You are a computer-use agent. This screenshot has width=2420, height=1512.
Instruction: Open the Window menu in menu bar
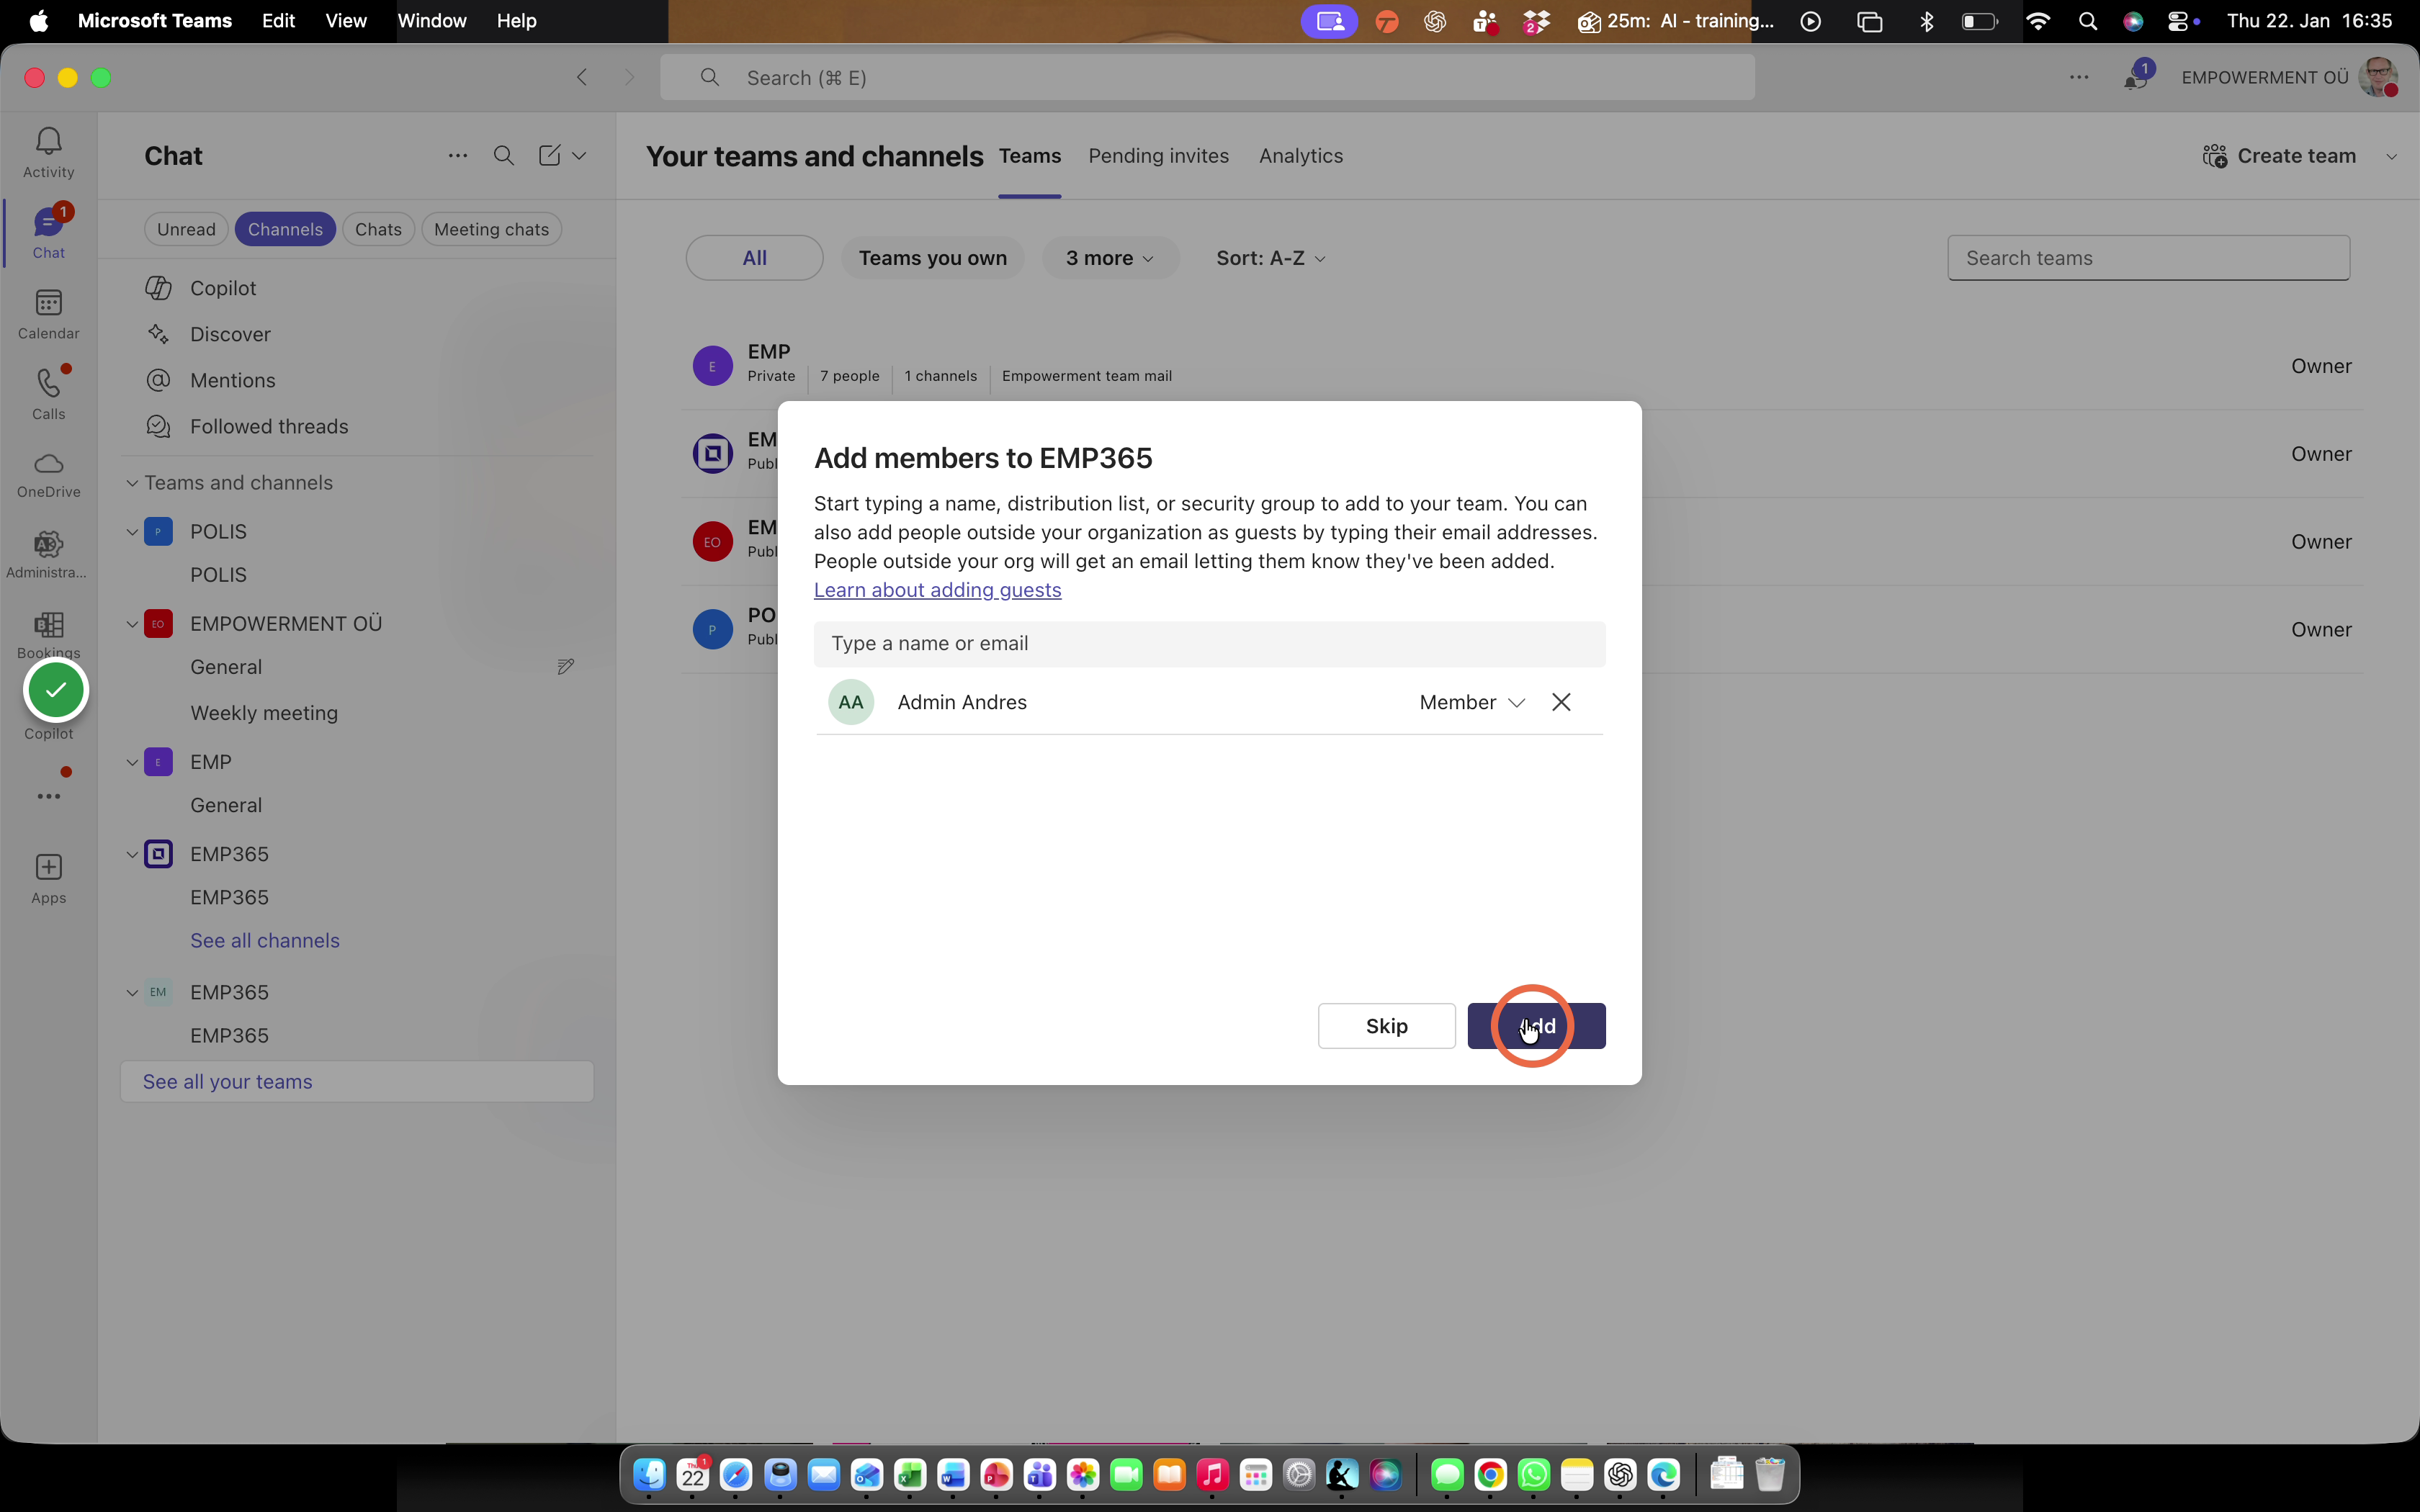point(431,21)
